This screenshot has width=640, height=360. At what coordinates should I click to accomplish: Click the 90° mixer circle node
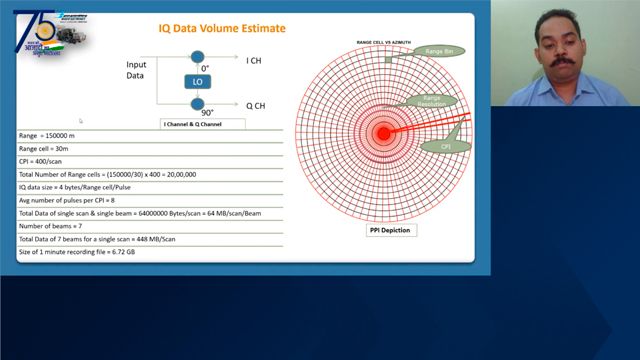(x=198, y=104)
